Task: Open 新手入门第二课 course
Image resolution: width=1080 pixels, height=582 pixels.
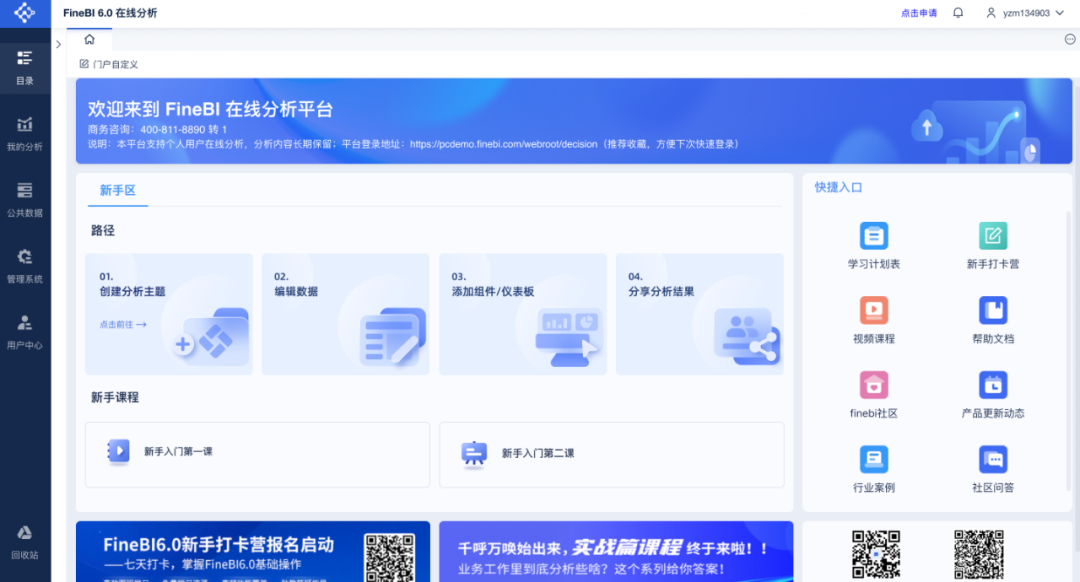Action: (612, 455)
